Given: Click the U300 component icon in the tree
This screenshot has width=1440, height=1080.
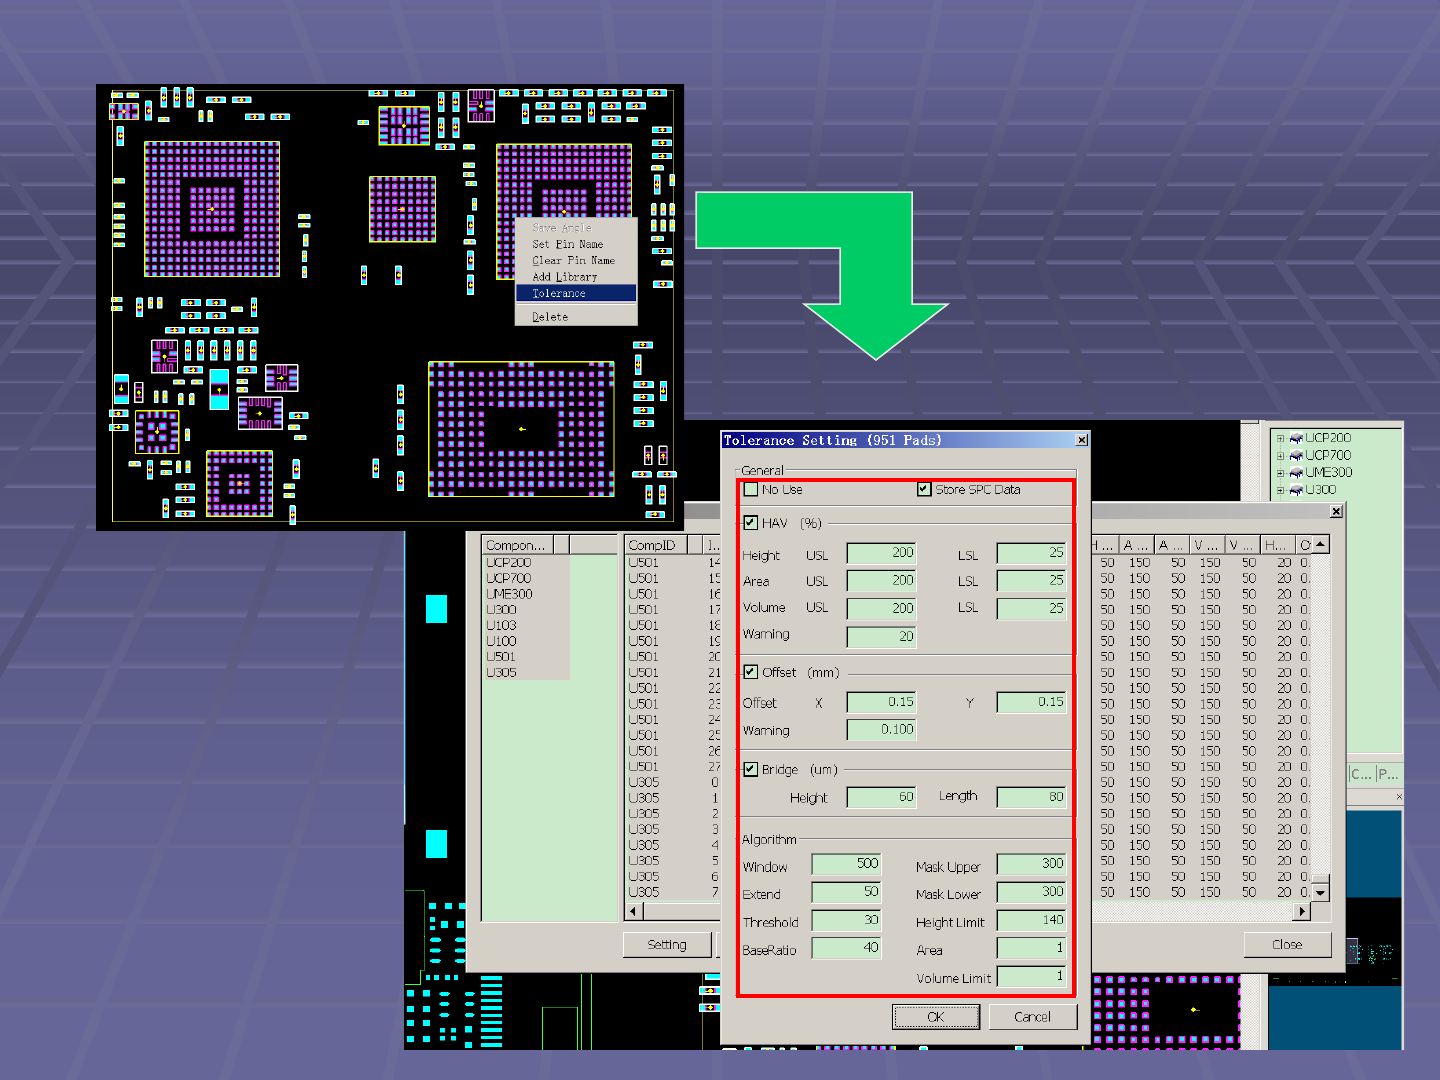Looking at the screenshot, I should coord(1296,490).
